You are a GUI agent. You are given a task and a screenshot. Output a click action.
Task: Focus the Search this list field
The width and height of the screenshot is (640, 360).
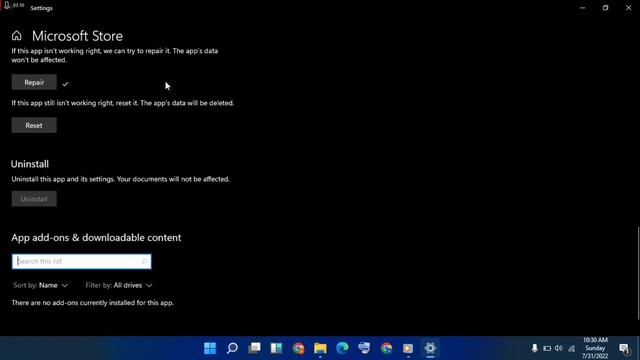81,261
